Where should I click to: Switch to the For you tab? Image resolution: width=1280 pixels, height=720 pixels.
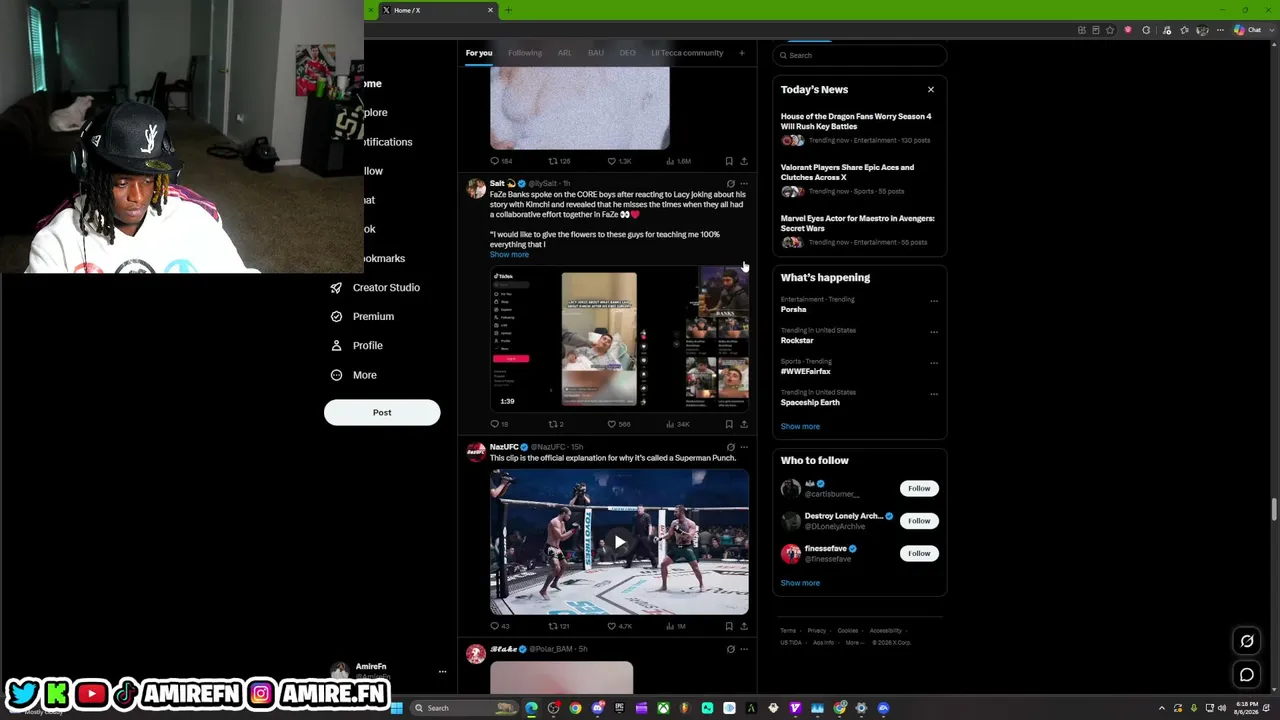click(x=479, y=53)
